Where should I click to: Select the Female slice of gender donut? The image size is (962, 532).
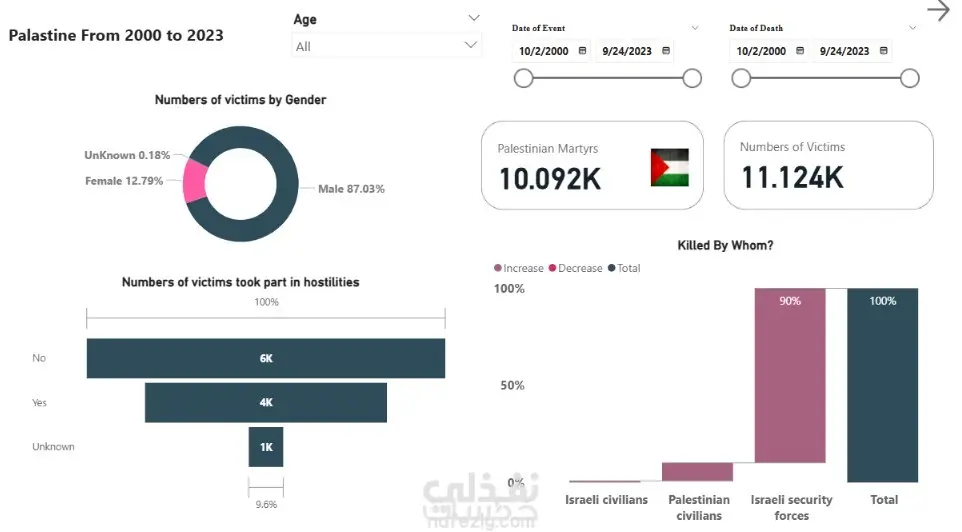(x=195, y=182)
